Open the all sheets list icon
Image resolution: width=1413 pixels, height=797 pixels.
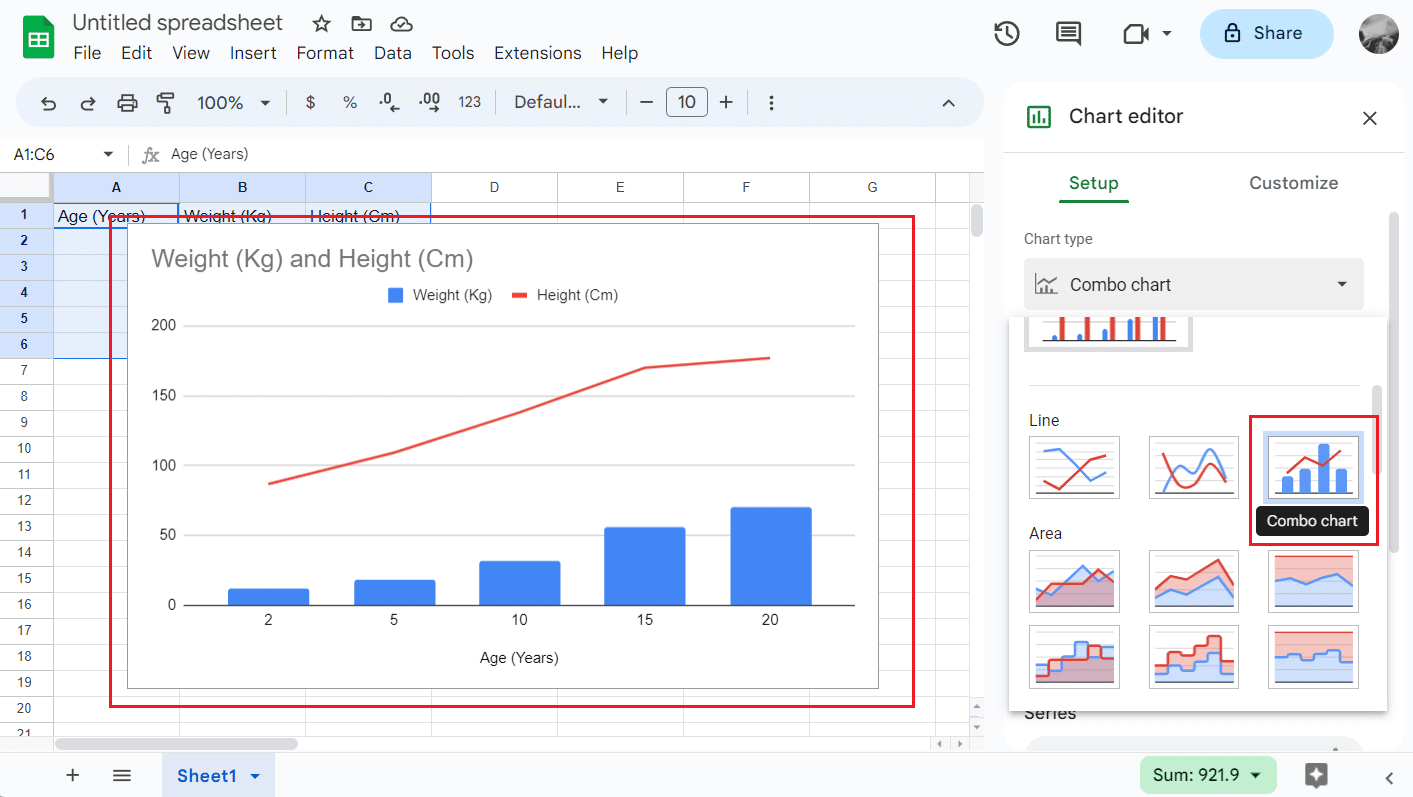[x=122, y=775]
